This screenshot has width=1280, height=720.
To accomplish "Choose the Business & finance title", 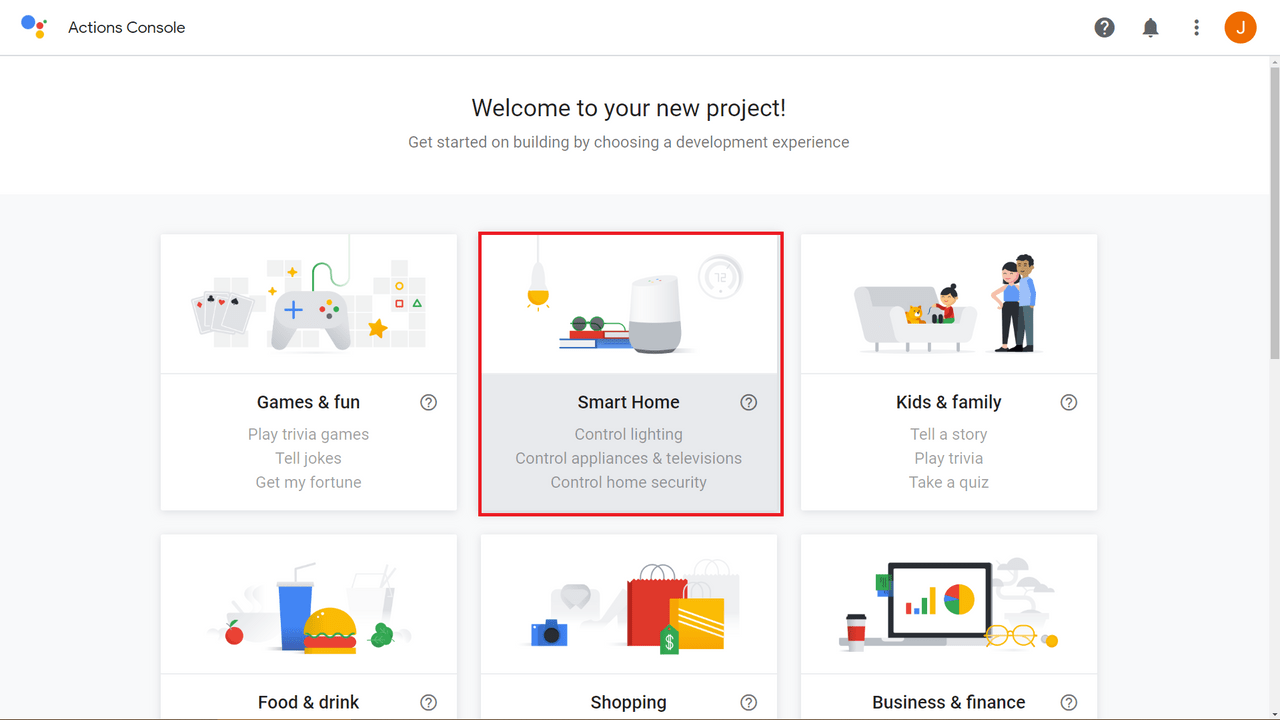I will coord(949,702).
